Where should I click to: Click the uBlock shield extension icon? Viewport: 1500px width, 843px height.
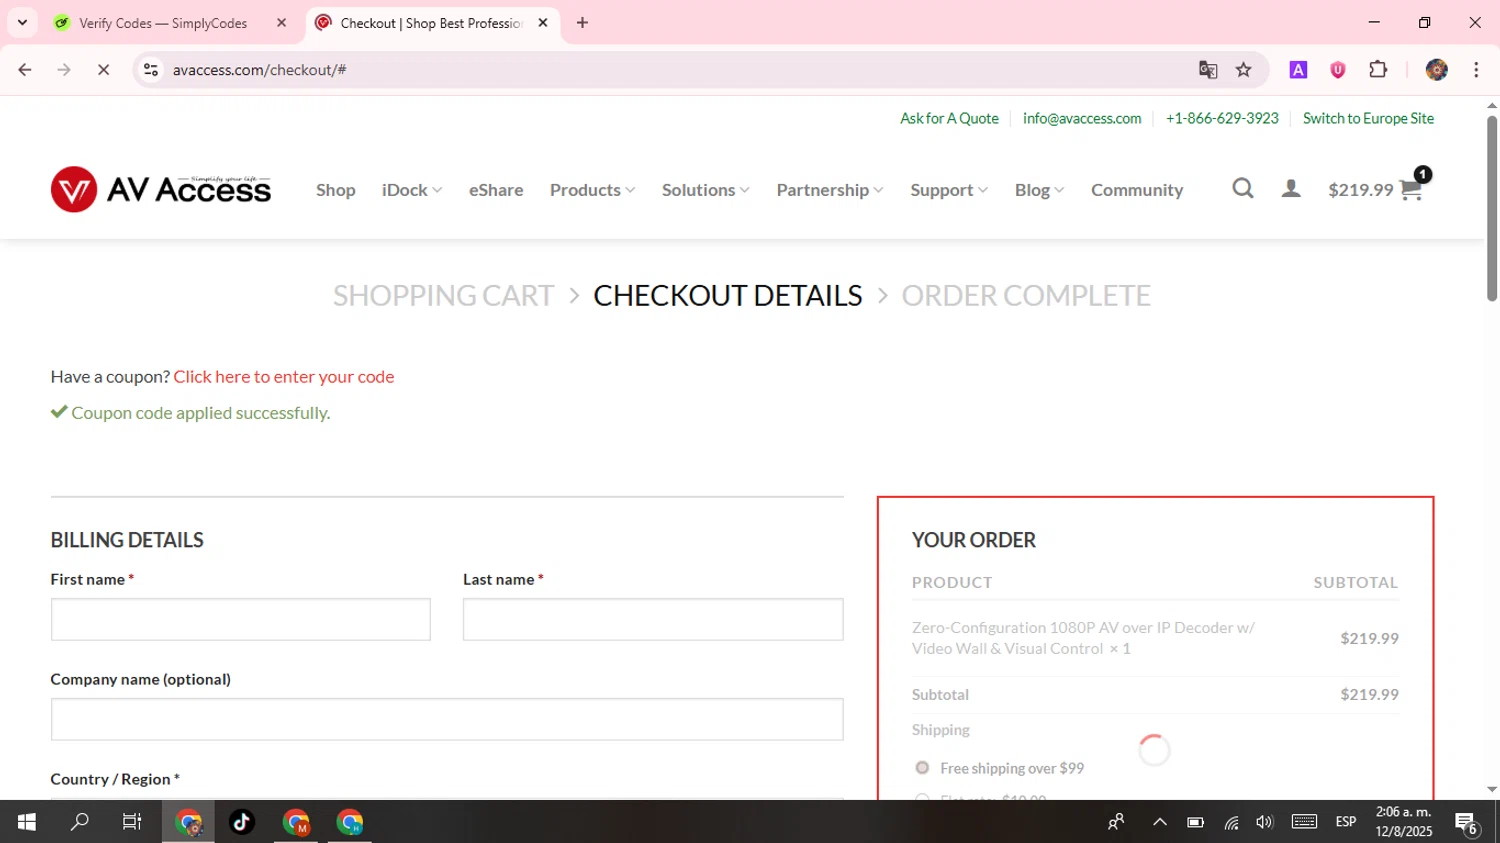[x=1337, y=70]
